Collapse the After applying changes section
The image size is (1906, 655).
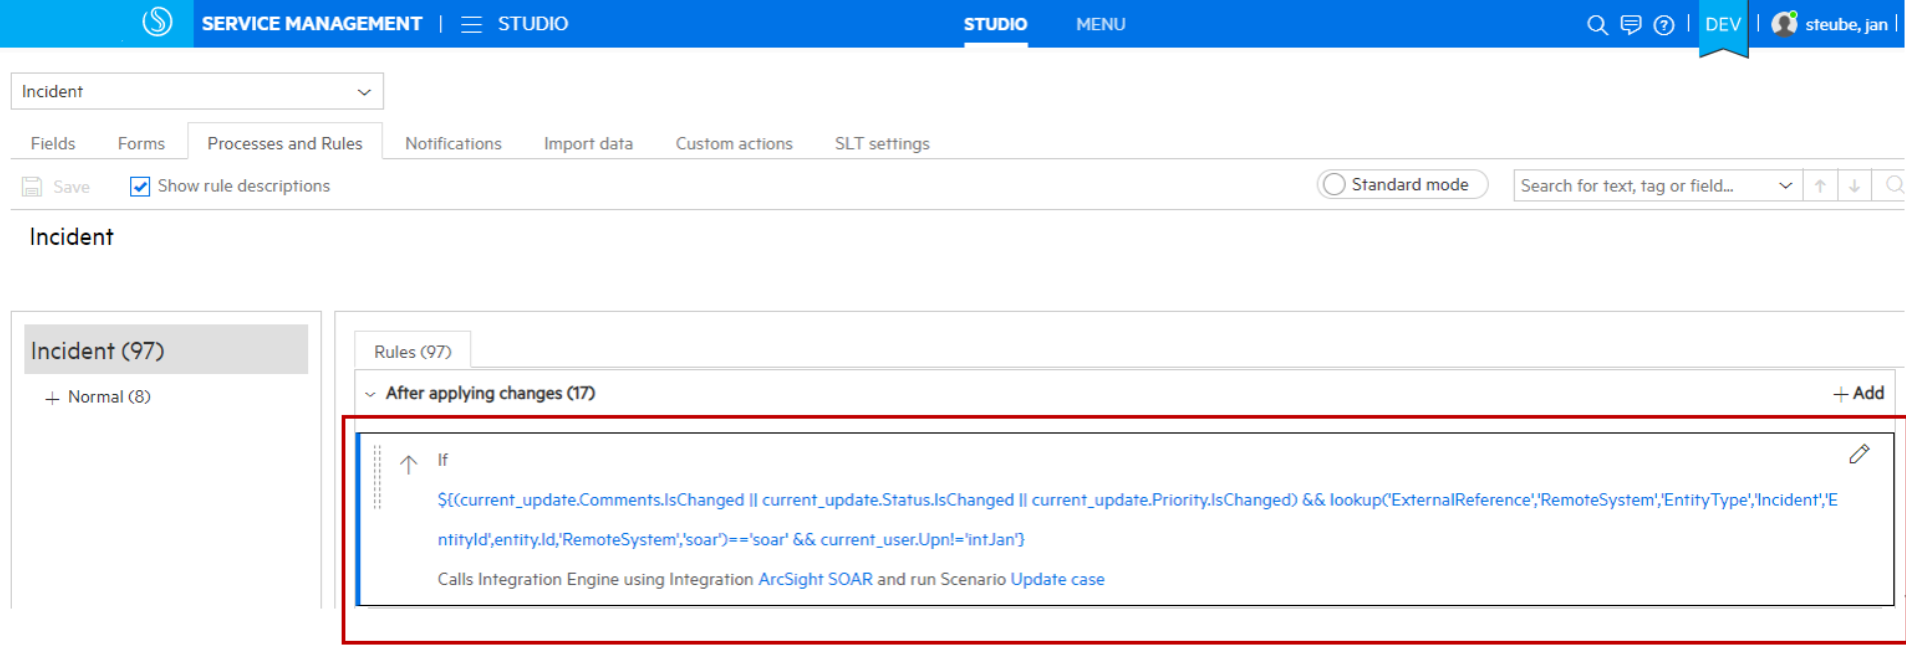pyautogui.click(x=371, y=394)
